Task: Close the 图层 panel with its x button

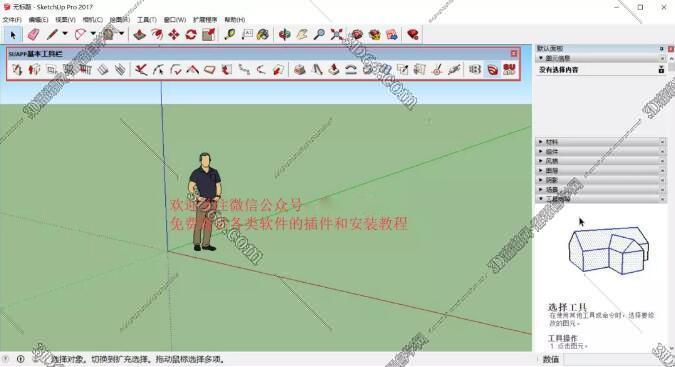Action: tap(662, 170)
